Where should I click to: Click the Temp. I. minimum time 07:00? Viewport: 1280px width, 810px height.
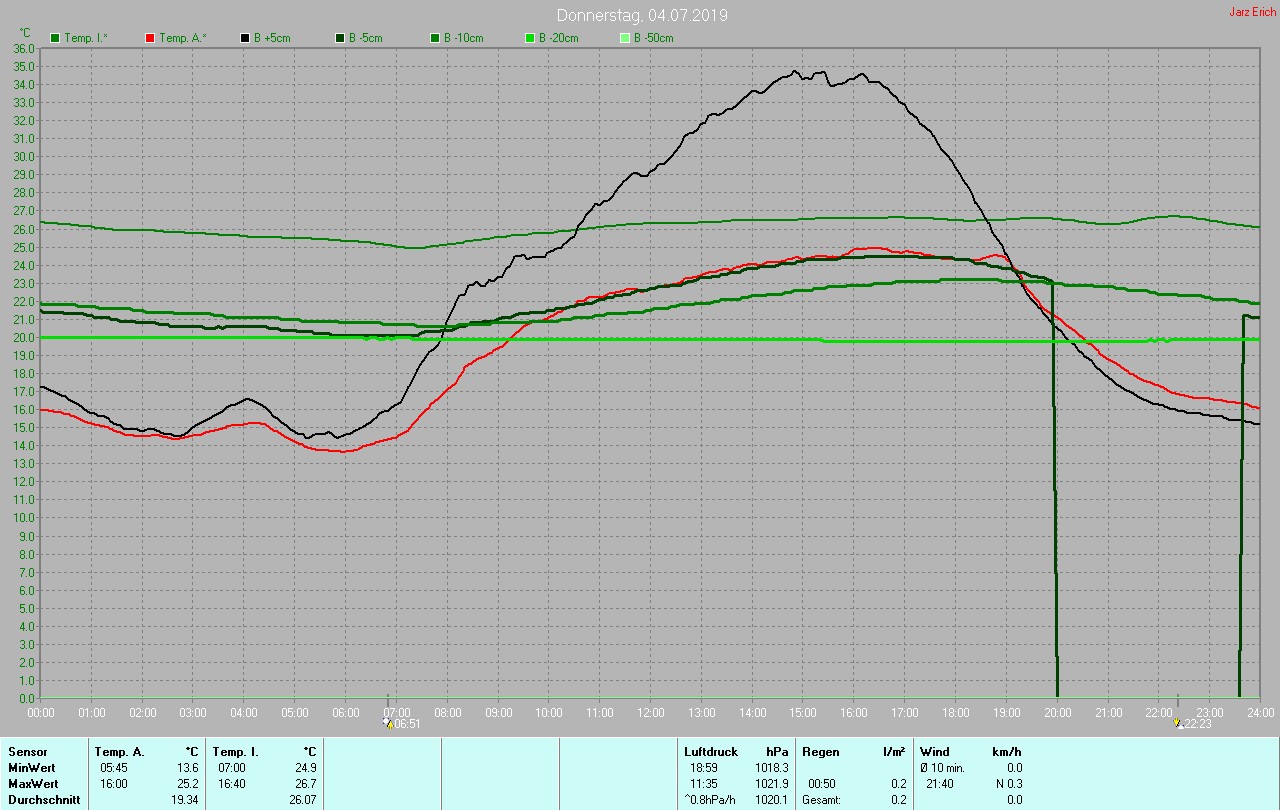pos(232,767)
